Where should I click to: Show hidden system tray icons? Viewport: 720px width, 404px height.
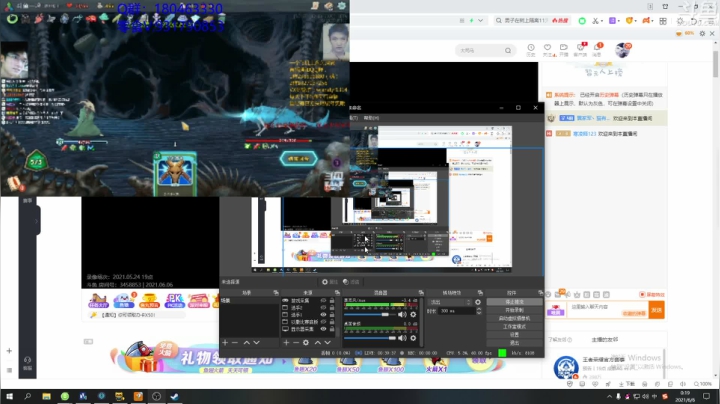point(609,396)
